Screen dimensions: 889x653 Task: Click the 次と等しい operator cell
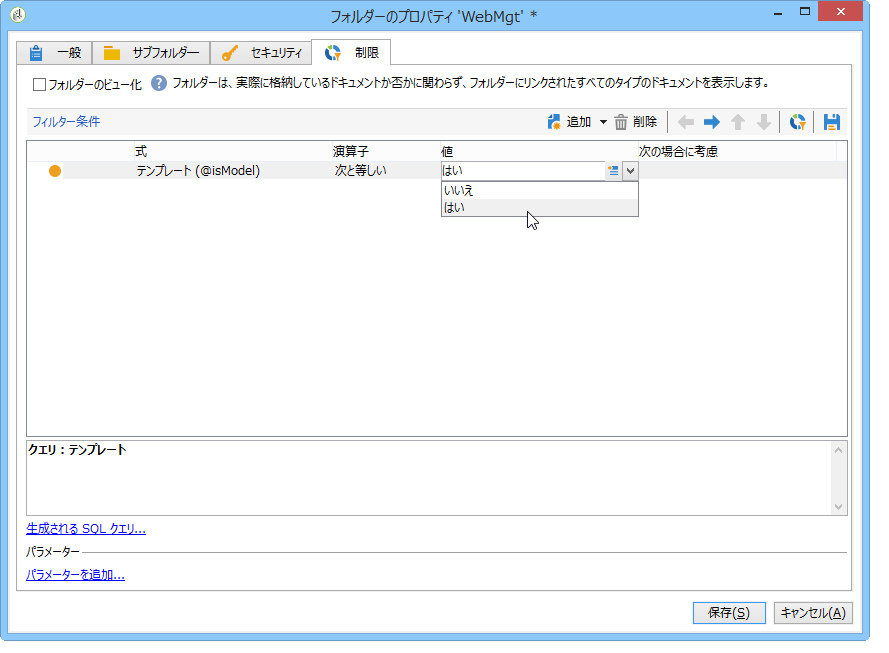[x=361, y=171]
